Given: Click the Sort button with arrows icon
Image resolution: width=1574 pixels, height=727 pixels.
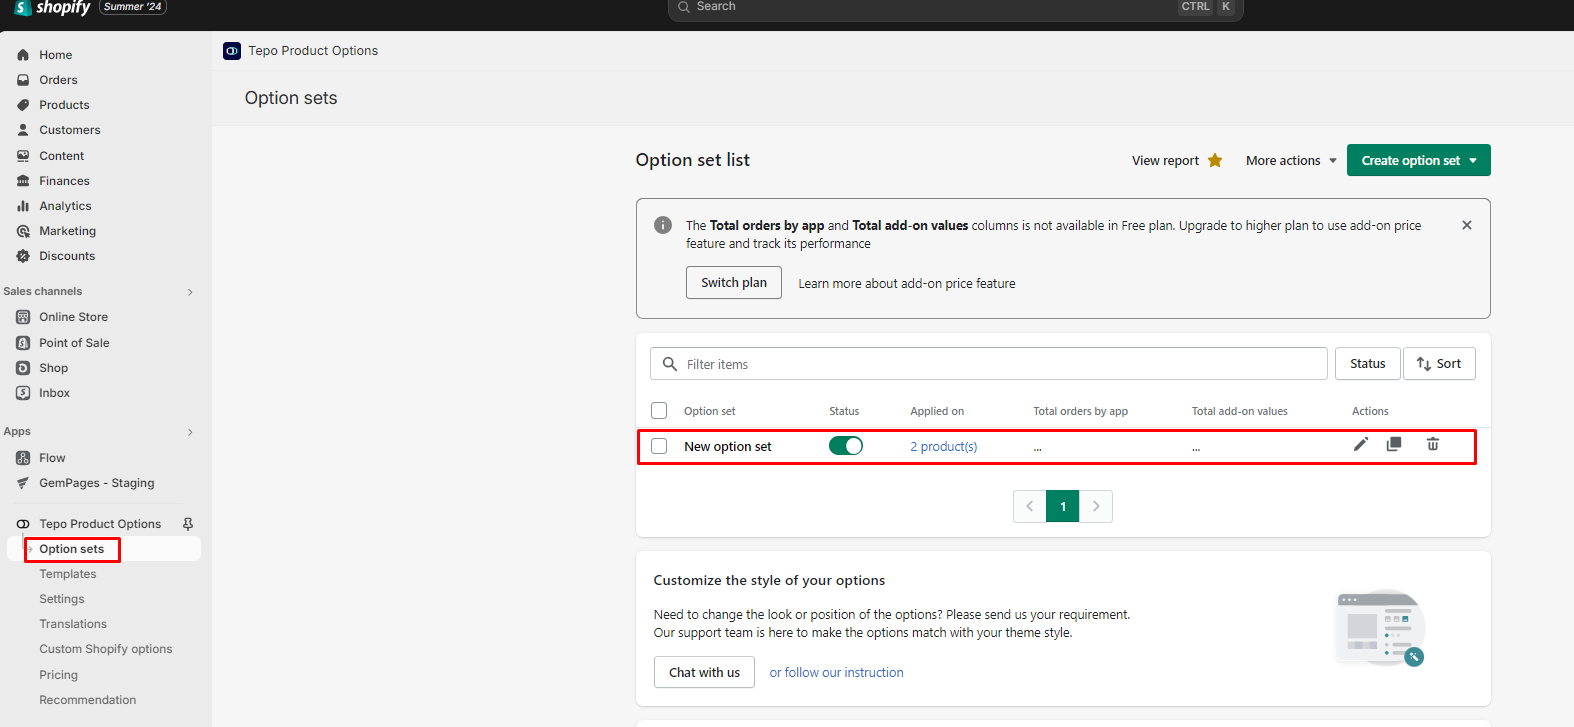Looking at the screenshot, I should (1438, 364).
